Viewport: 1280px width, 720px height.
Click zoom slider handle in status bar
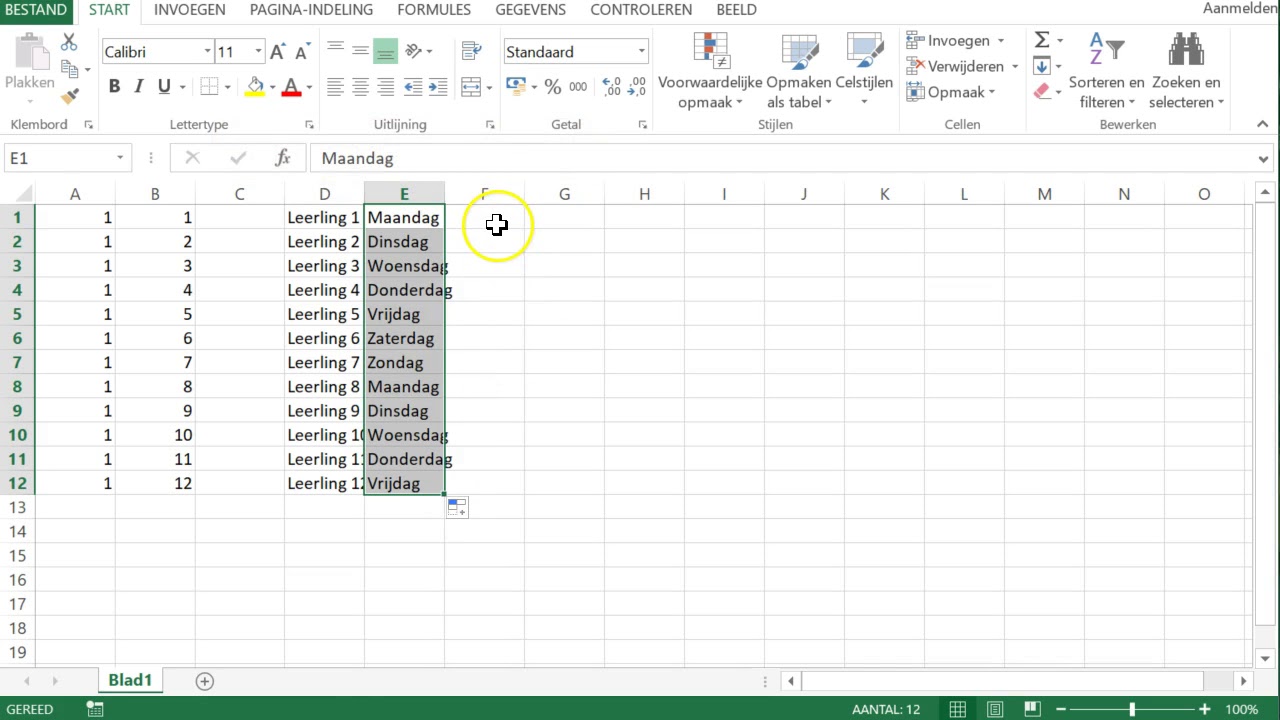click(x=1132, y=709)
